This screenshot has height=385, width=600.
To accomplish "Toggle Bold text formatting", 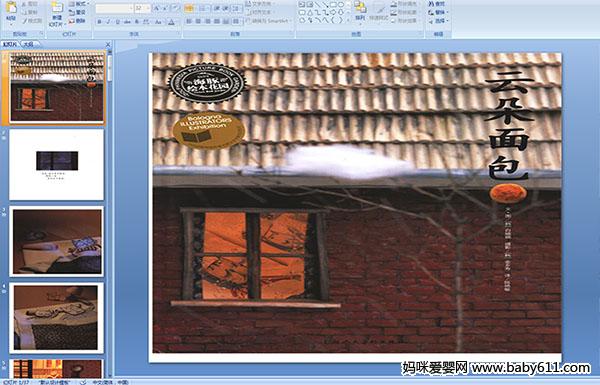I will (99, 22).
